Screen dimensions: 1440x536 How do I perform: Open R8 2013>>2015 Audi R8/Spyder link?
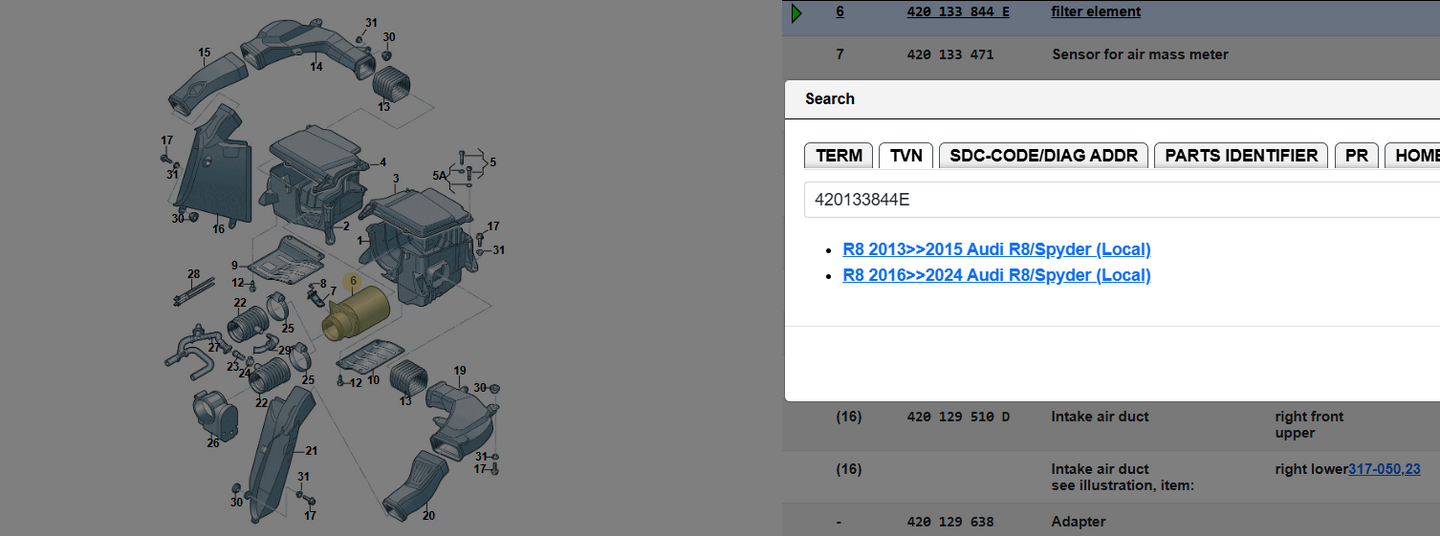click(996, 249)
